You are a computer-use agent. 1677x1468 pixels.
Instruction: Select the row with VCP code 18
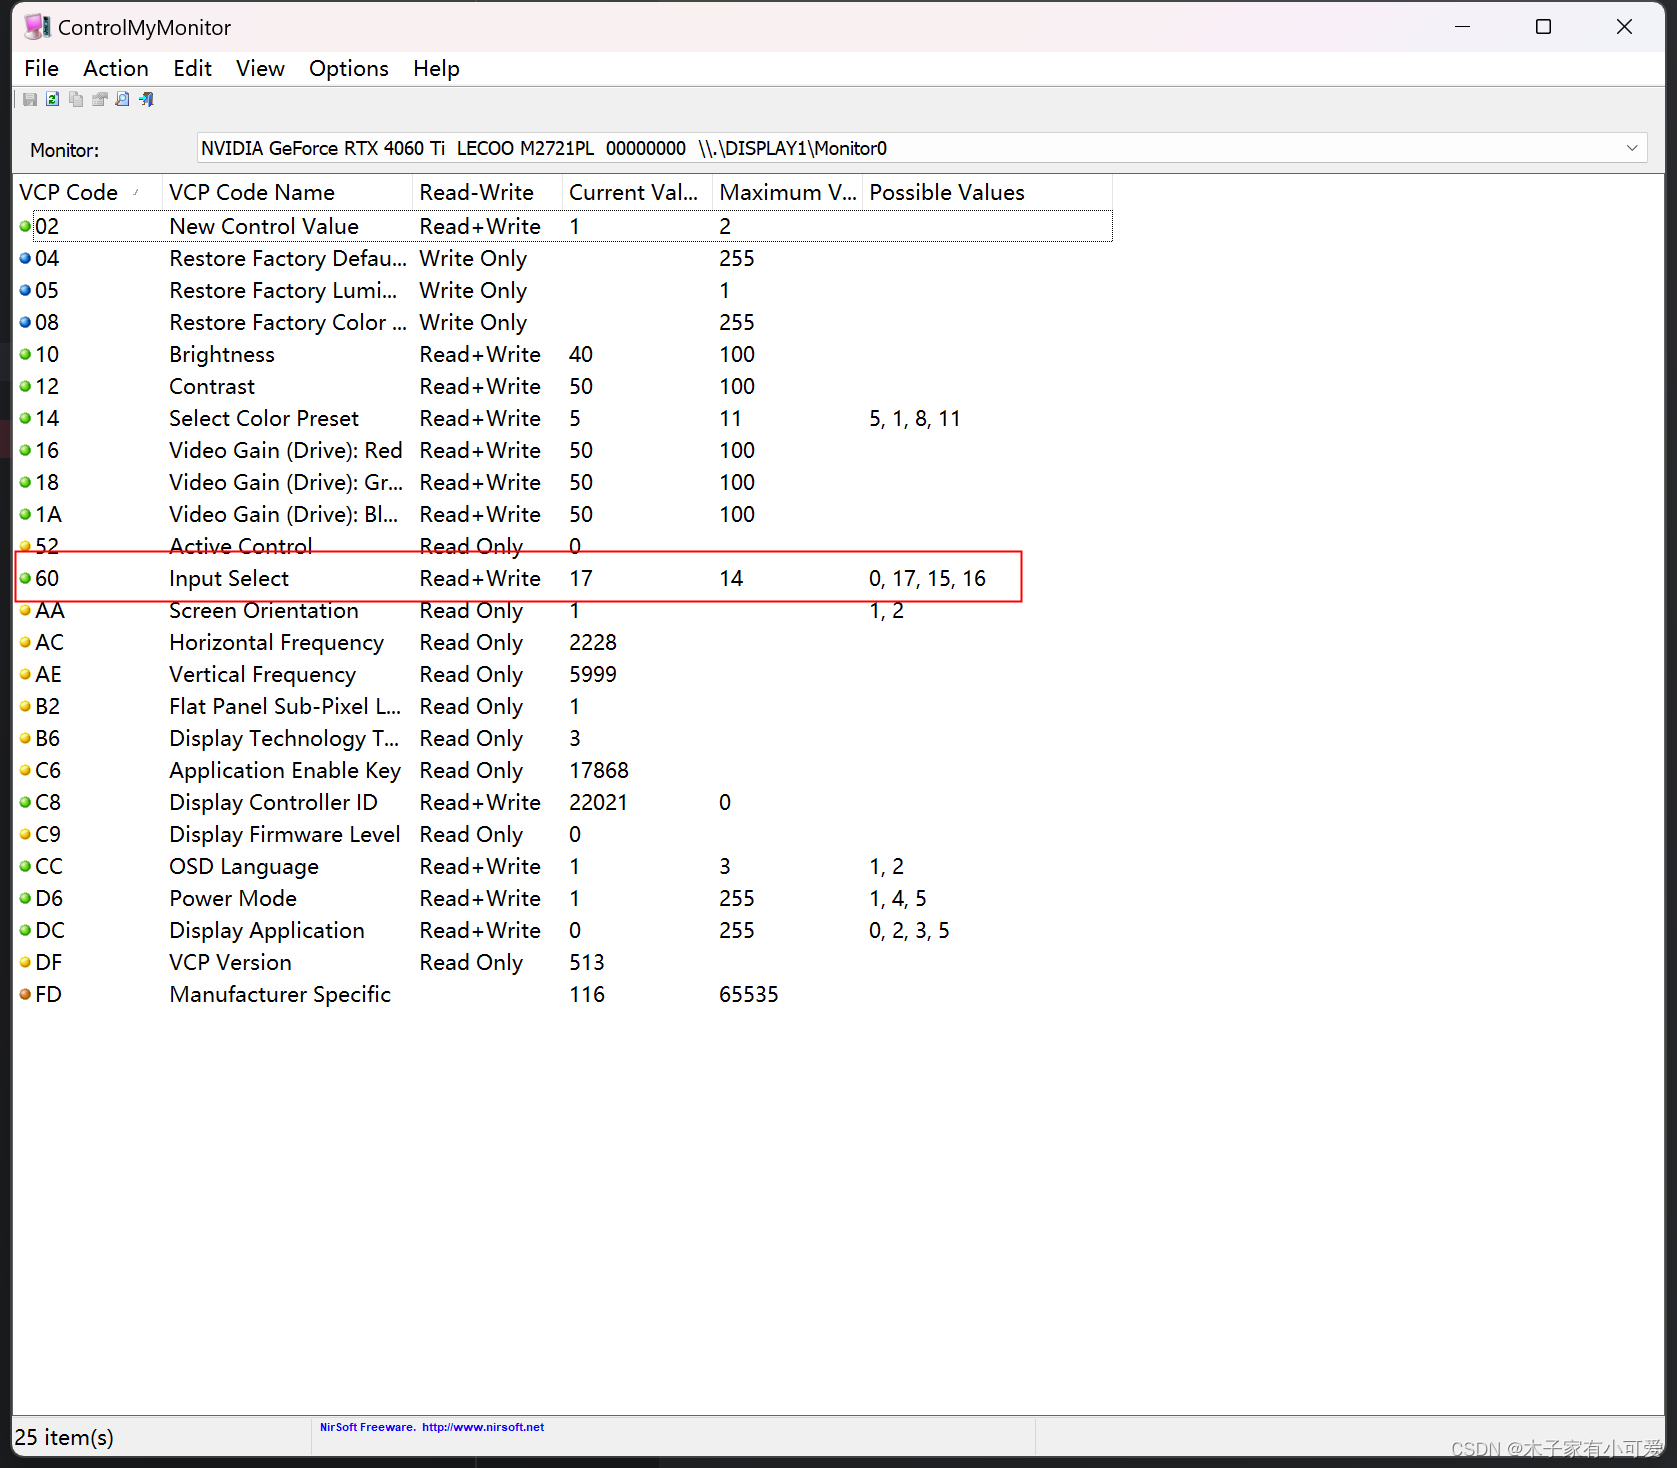pos(565,482)
